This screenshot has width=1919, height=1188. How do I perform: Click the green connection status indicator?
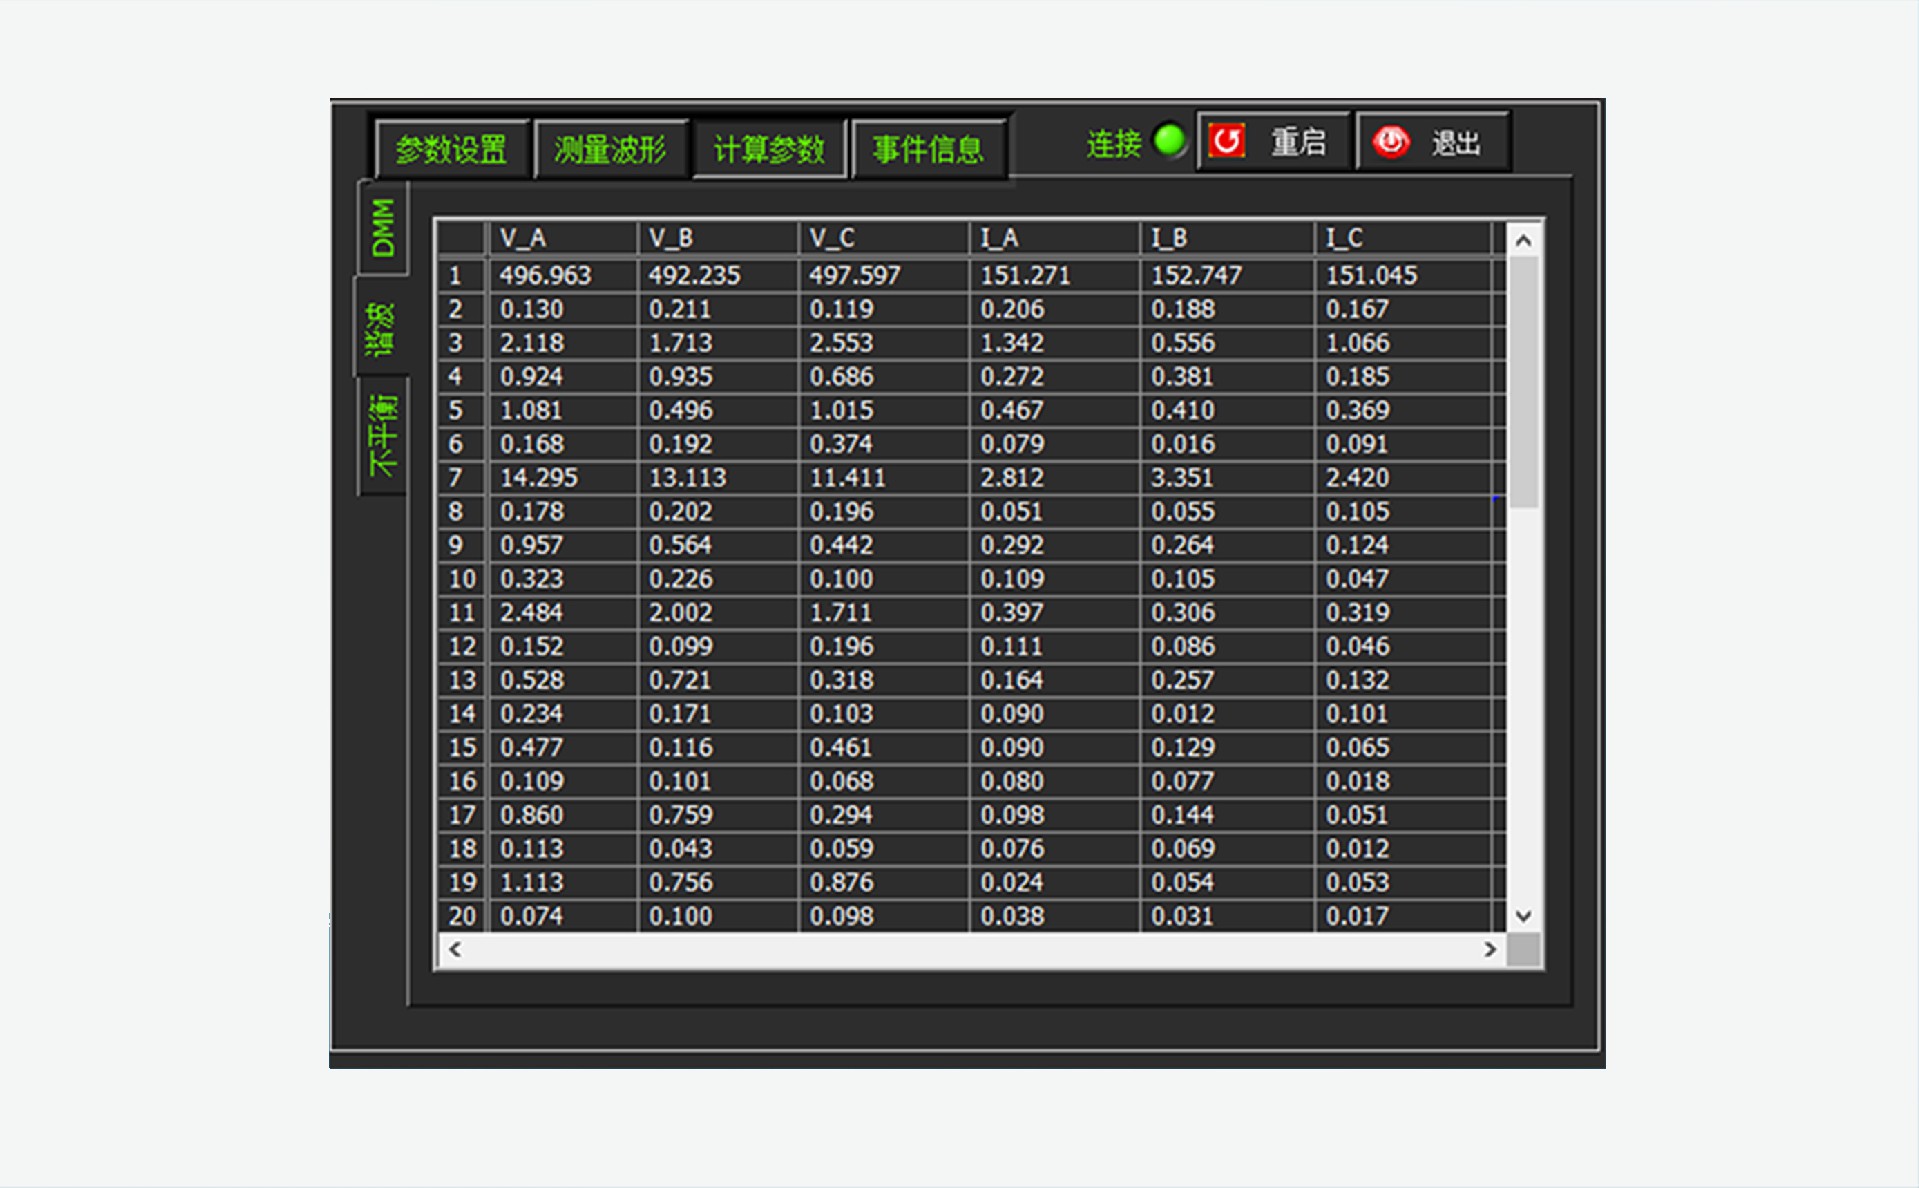(x=1169, y=141)
